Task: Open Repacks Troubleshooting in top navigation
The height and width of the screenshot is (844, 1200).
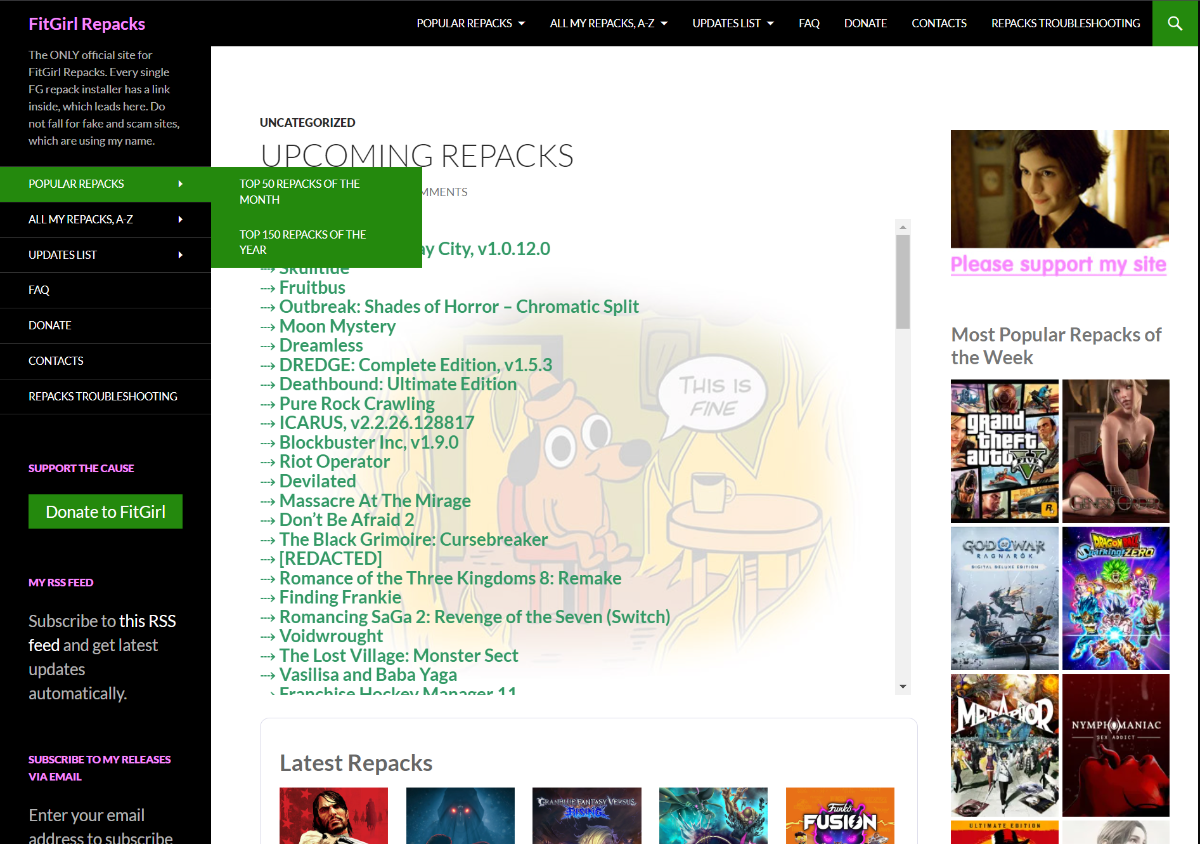Action: tap(1065, 23)
